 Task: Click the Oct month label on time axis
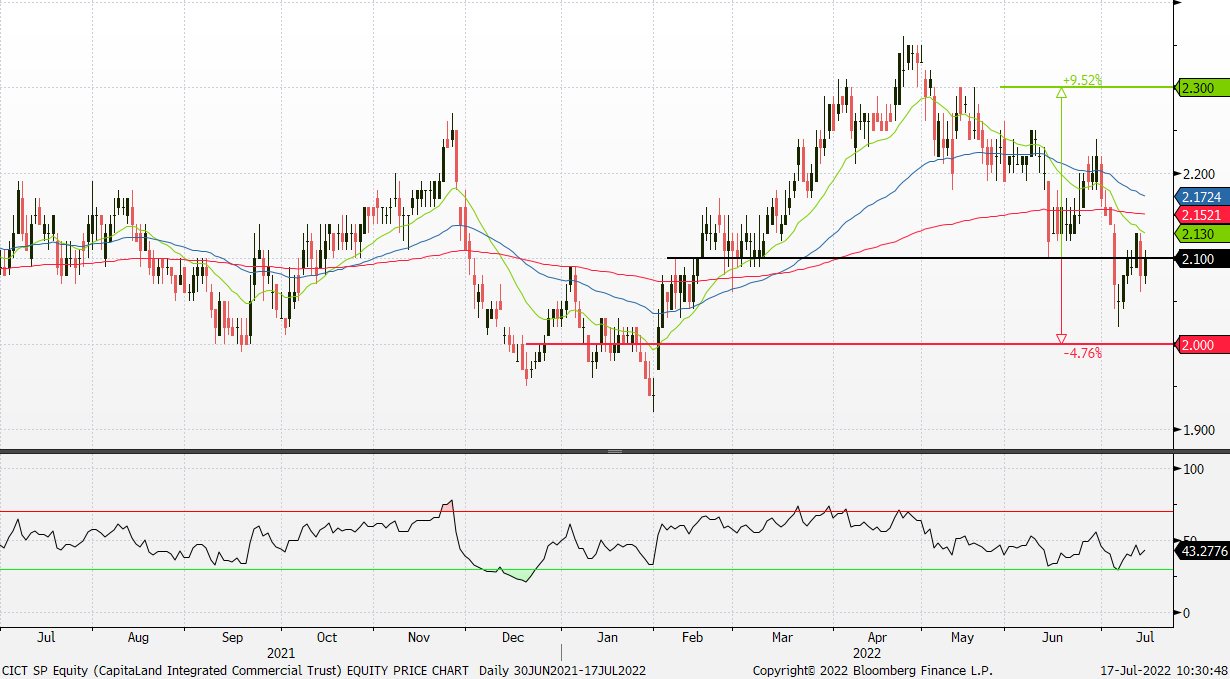326,636
